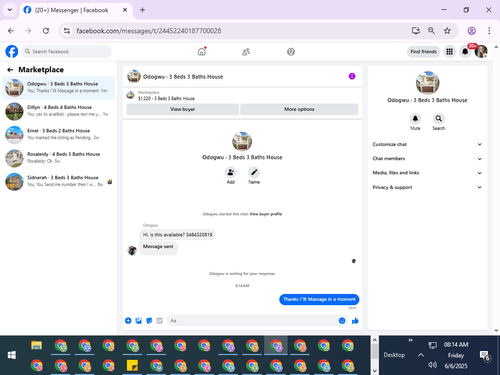Search in conversation magnifier icon

[x=439, y=118]
